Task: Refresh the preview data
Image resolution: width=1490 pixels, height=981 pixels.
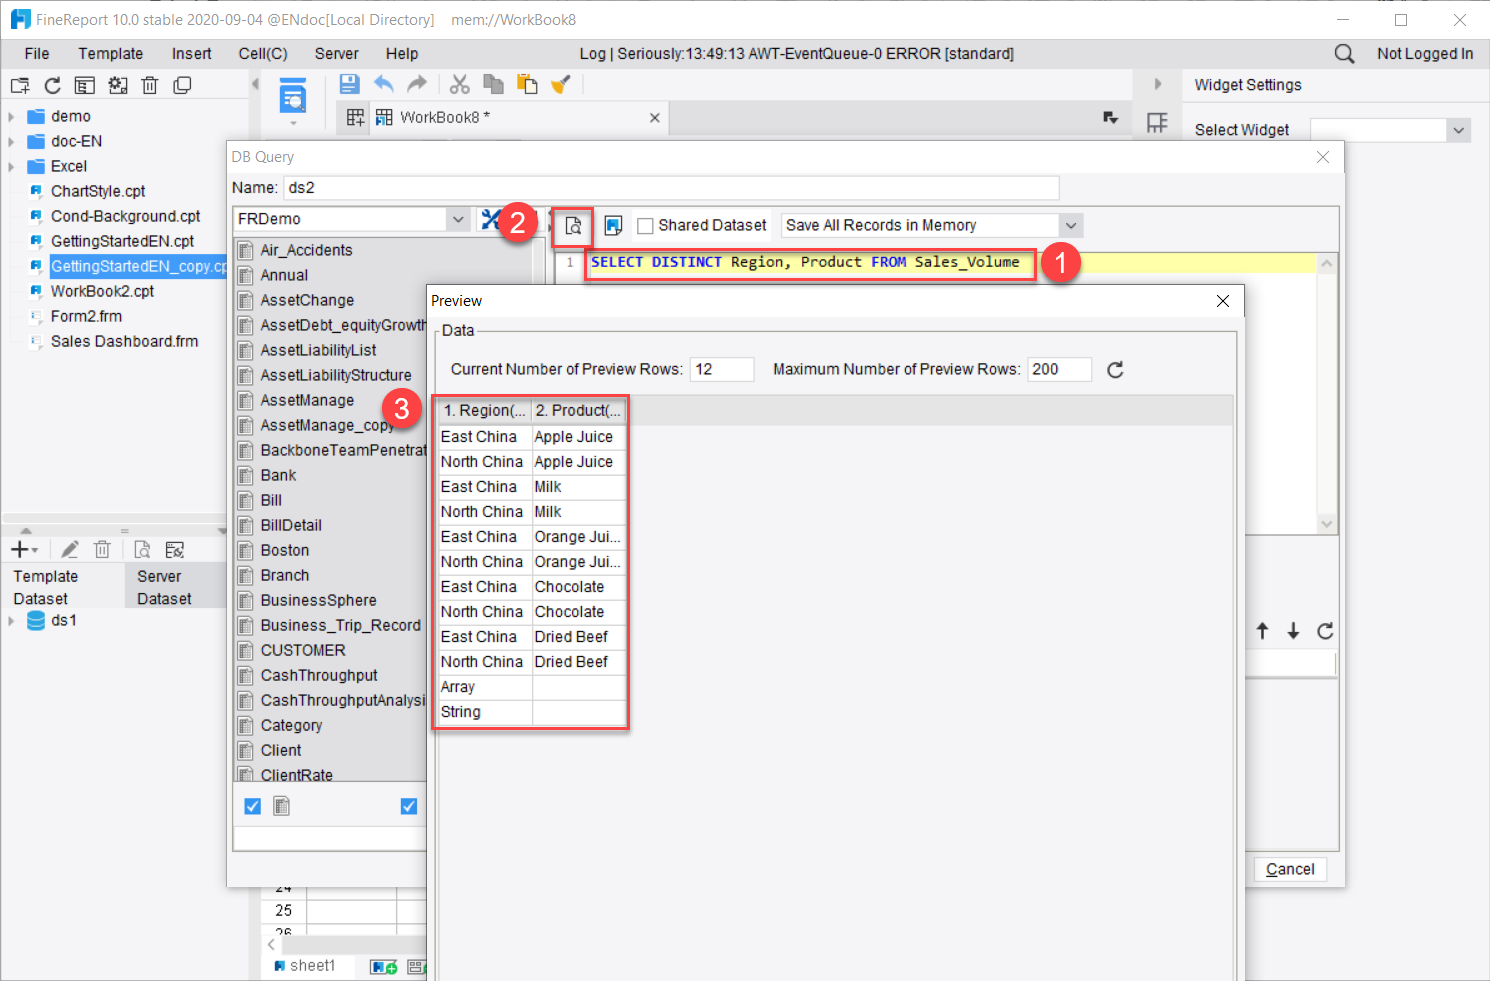Action: click(x=1115, y=369)
